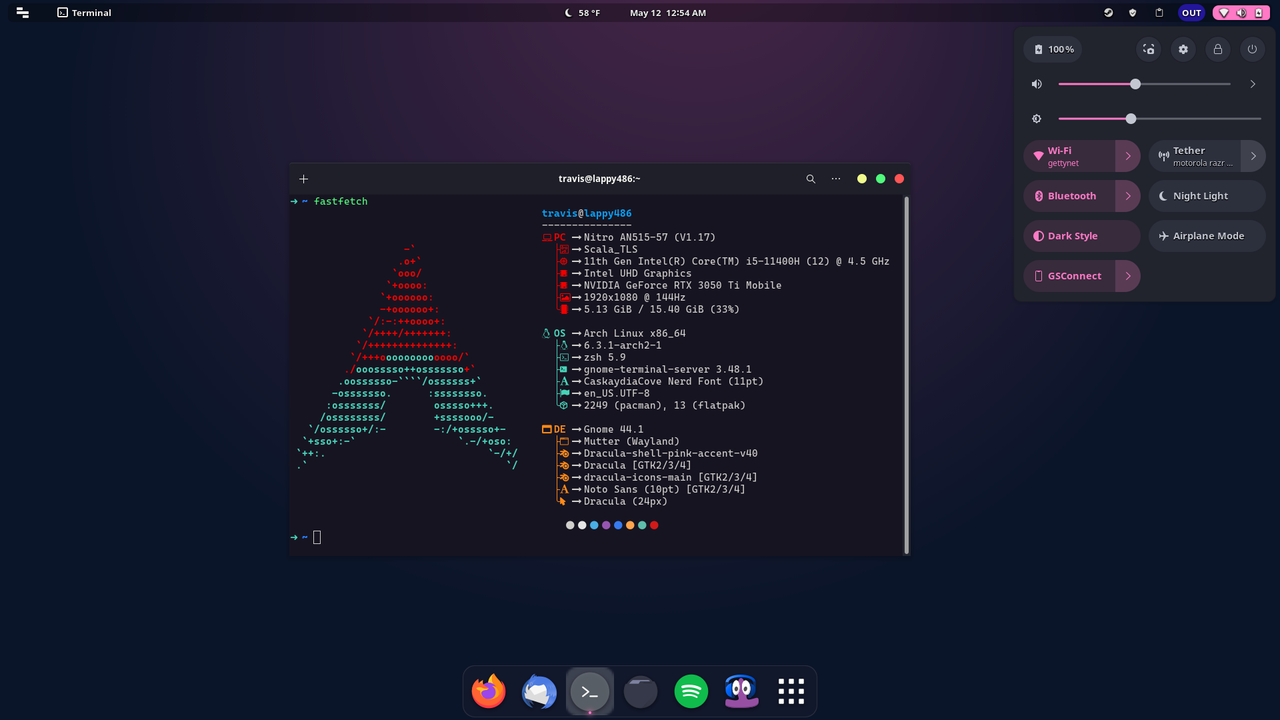Screen dimensions: 1280x720
Task: Toggle Tether motorola razr connection
Action: click(x=1195, y=156)
